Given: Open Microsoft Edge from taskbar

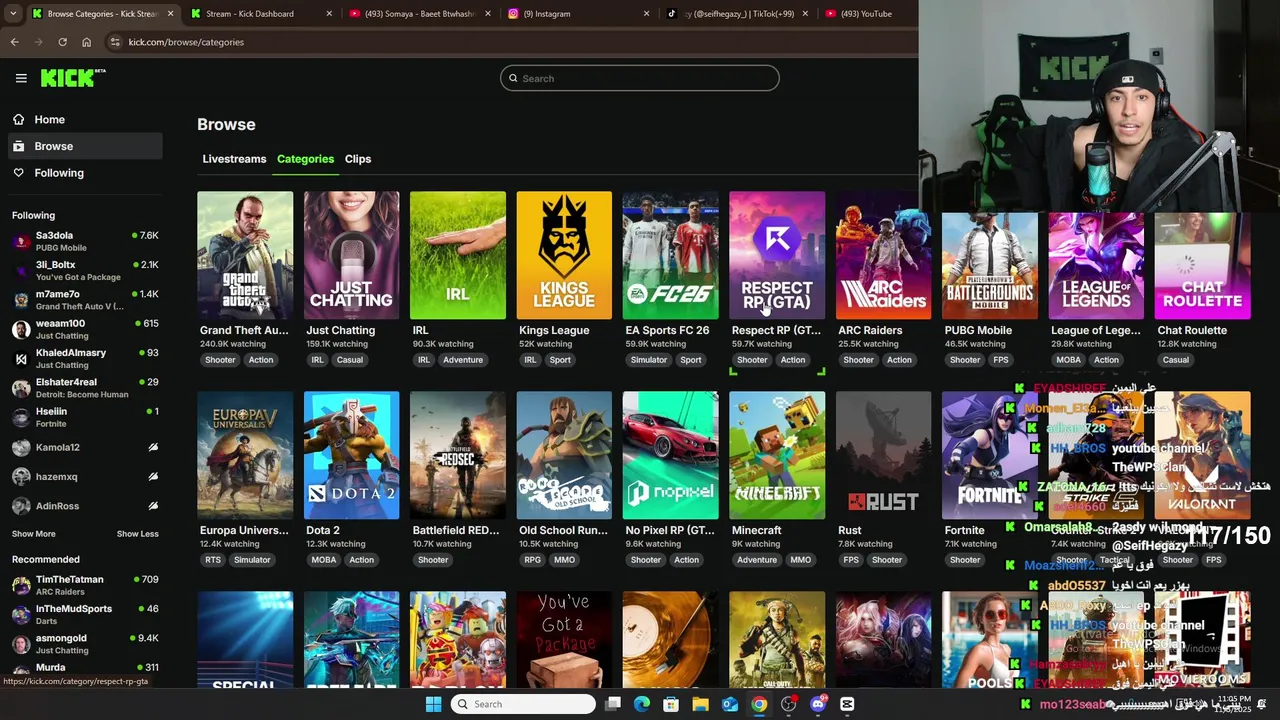Looking at the screenshot, I should click(x=642, y=704).
